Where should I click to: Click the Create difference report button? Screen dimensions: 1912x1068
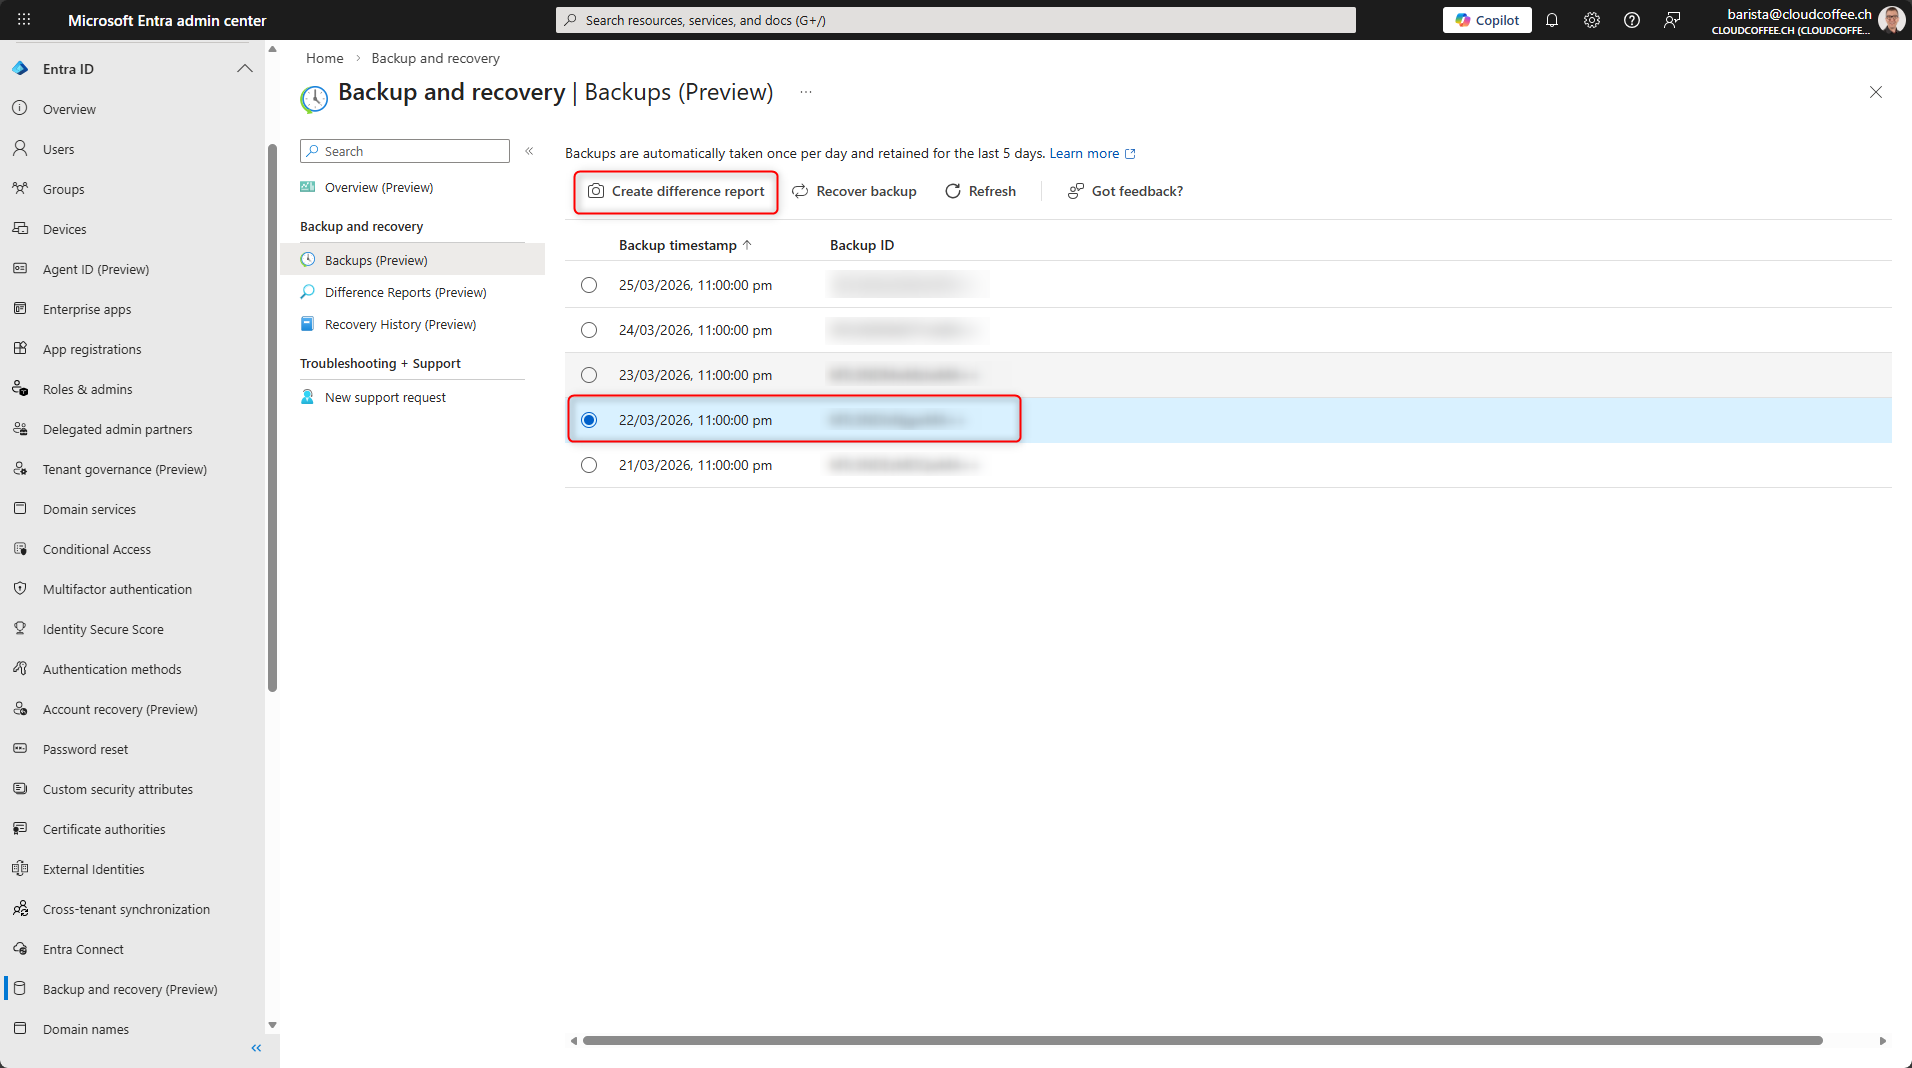pyautogui.click(x=676, y=191)
